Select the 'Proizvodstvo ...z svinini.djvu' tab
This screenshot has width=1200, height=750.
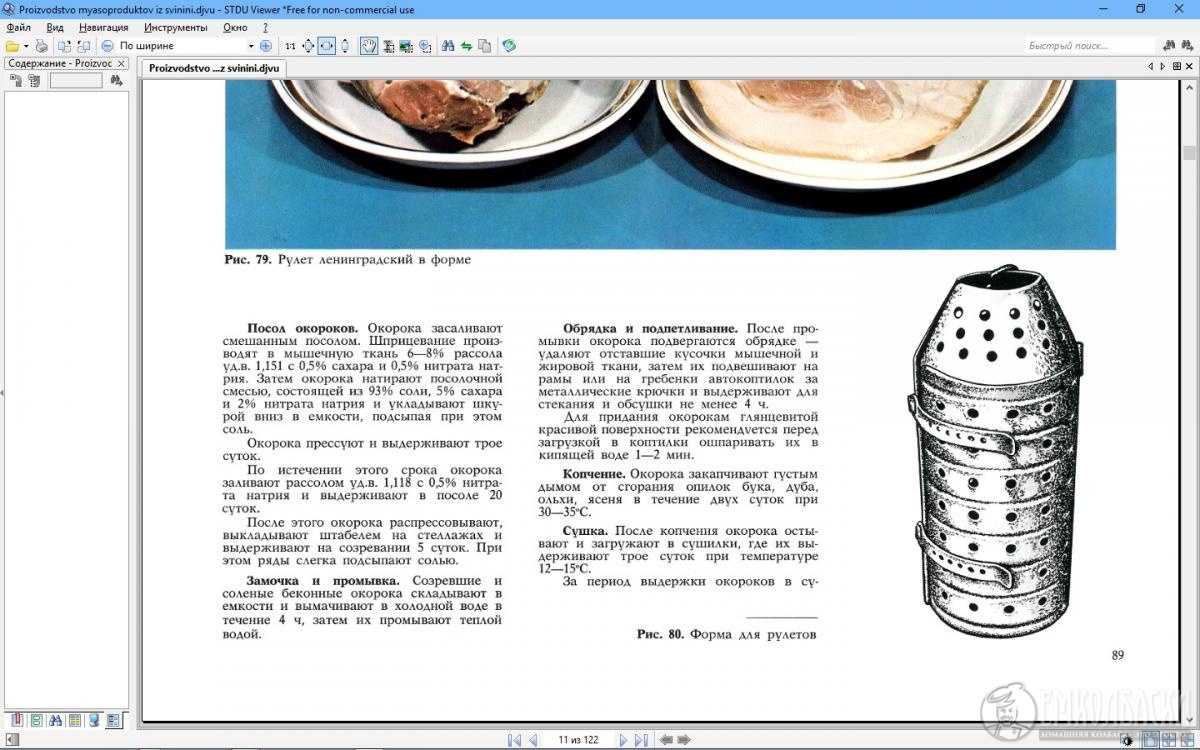[x=214, y=68]
